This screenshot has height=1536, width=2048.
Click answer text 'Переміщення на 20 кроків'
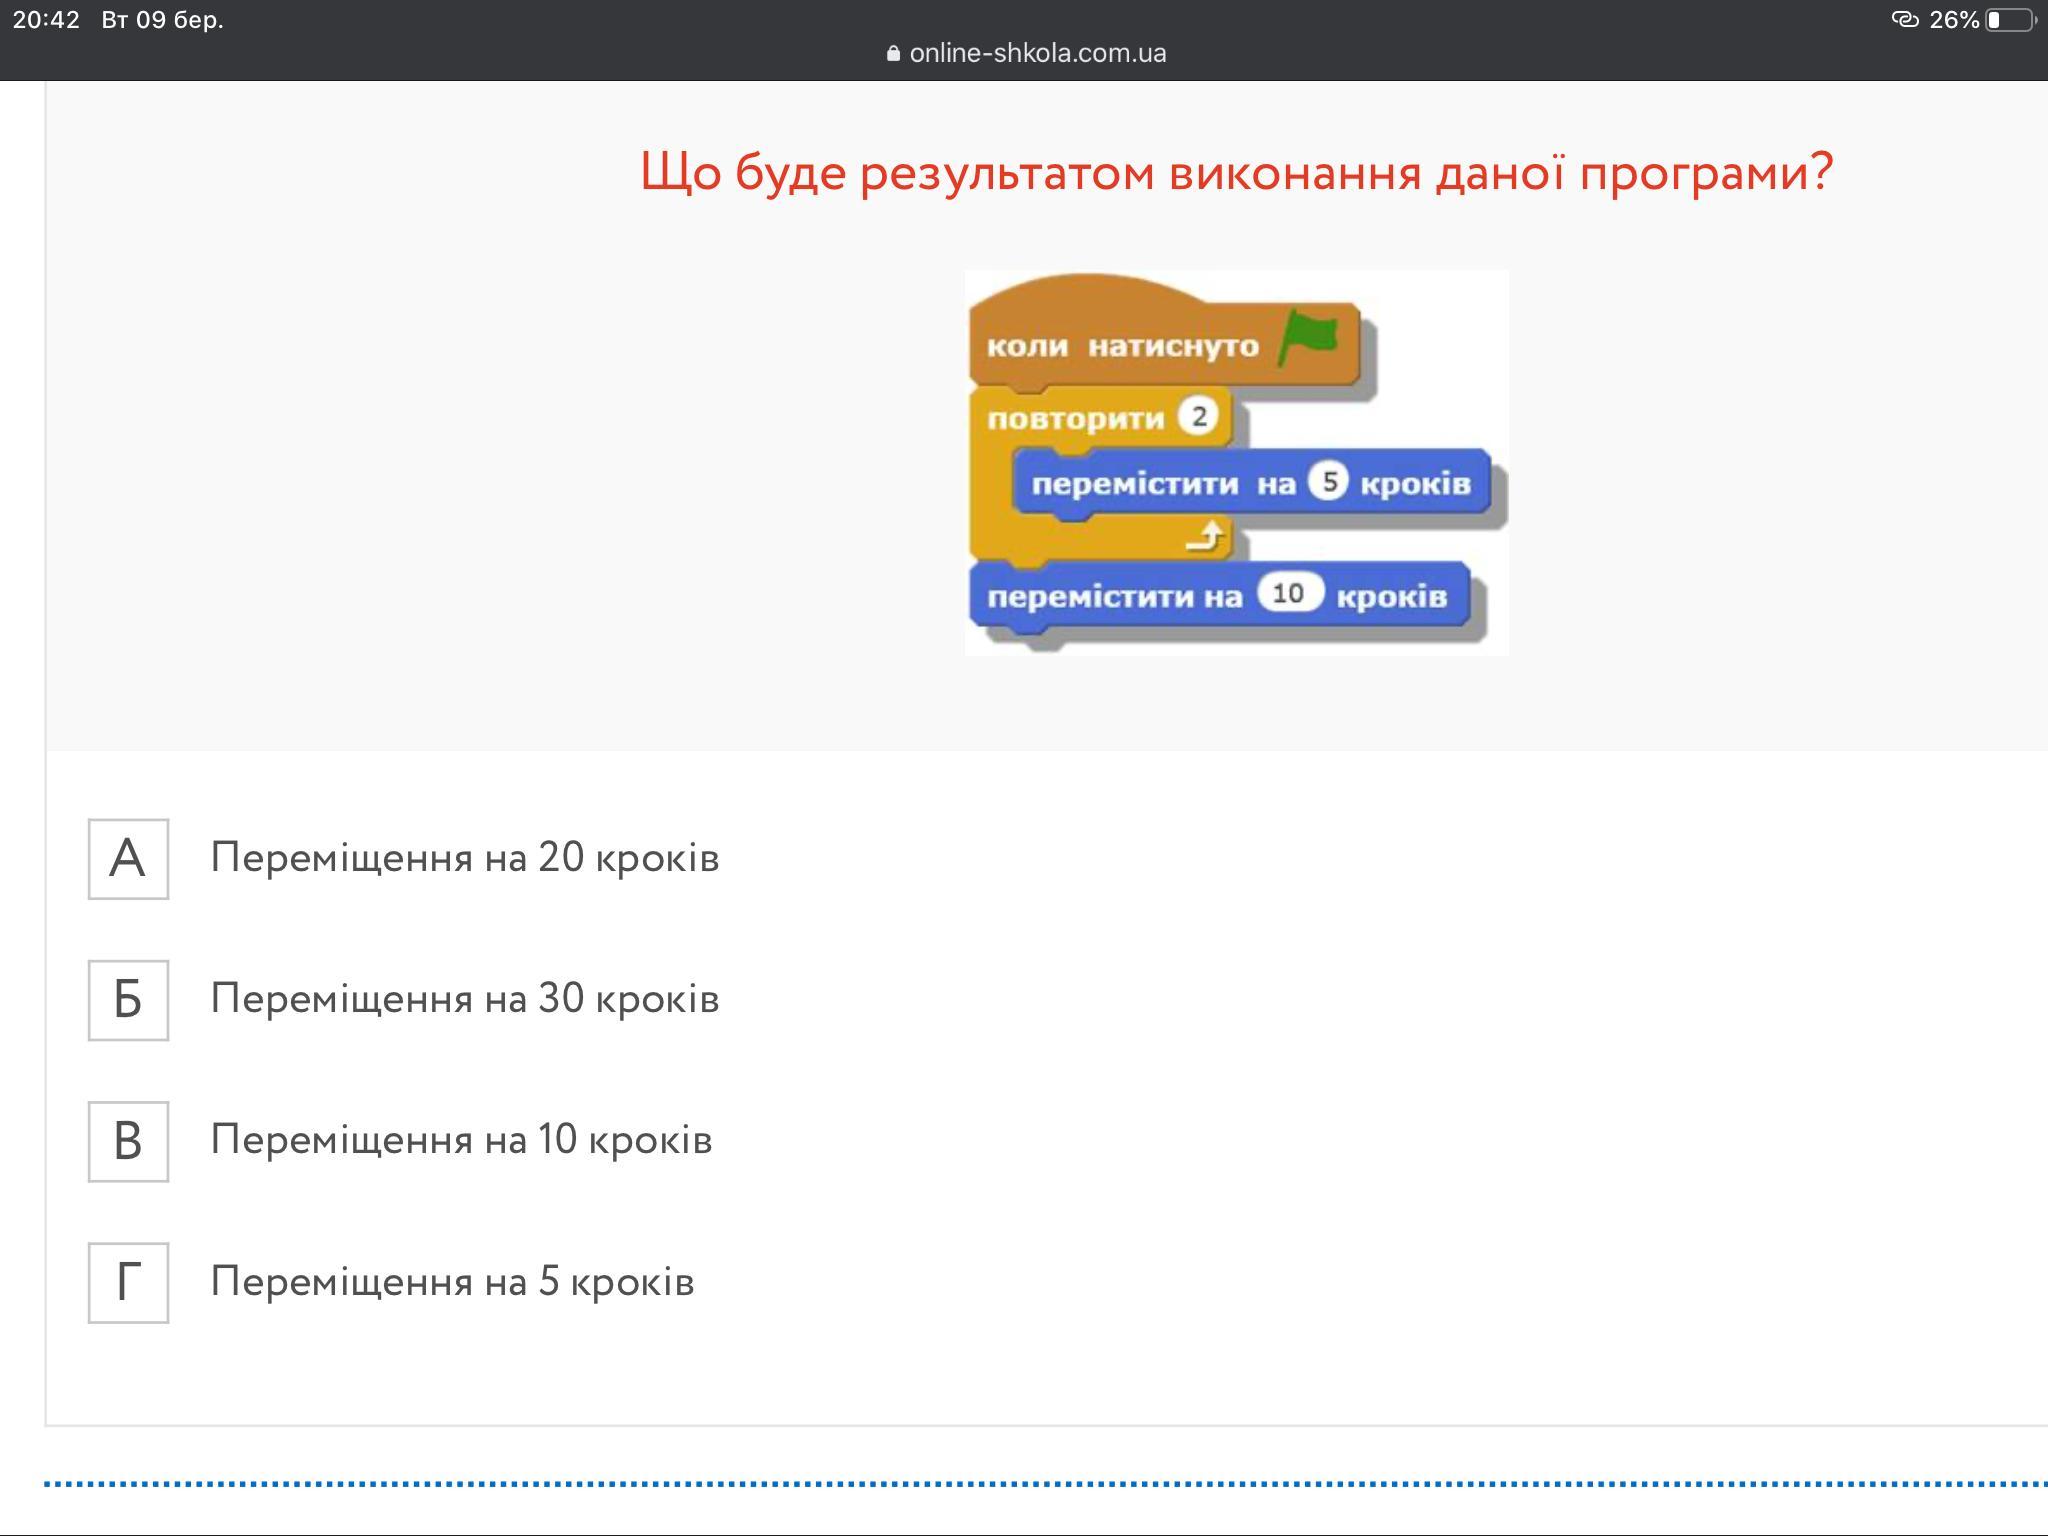[x=464, y=858]
